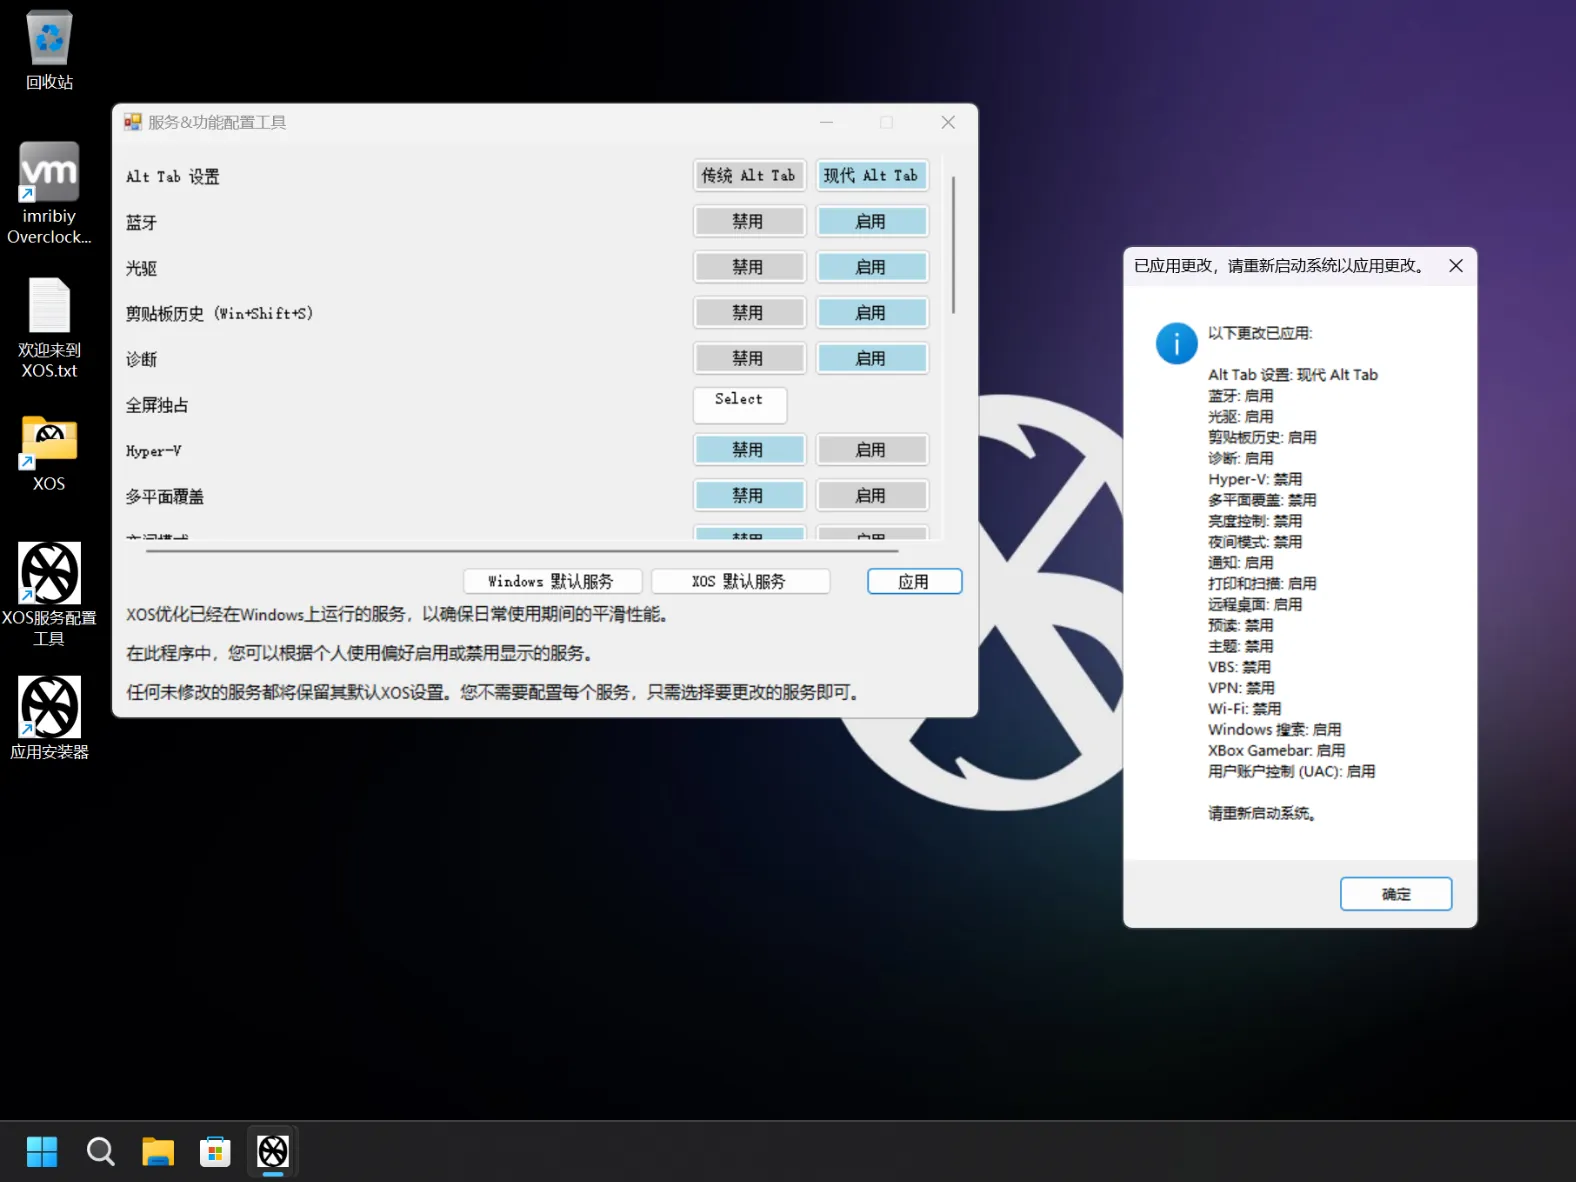Enable 光驱 with the 启用 button
The height and width of the screenshot is (1182, 1576).
pyautogui.click(x=872, y=267)
